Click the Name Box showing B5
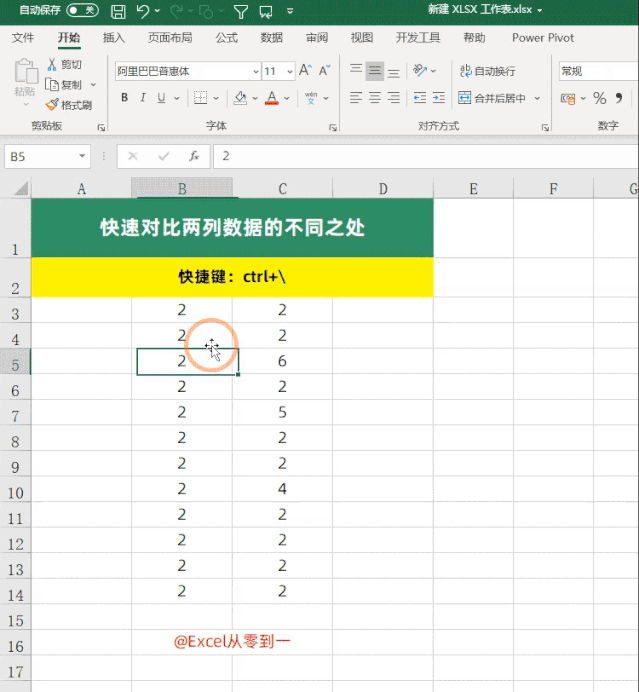This screenshot has height=692, width=639. (47, 156)
